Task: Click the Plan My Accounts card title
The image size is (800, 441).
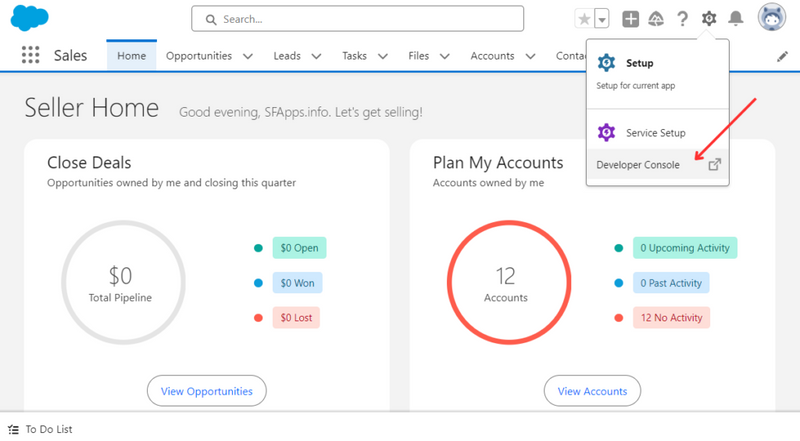Action: point(498,162)
